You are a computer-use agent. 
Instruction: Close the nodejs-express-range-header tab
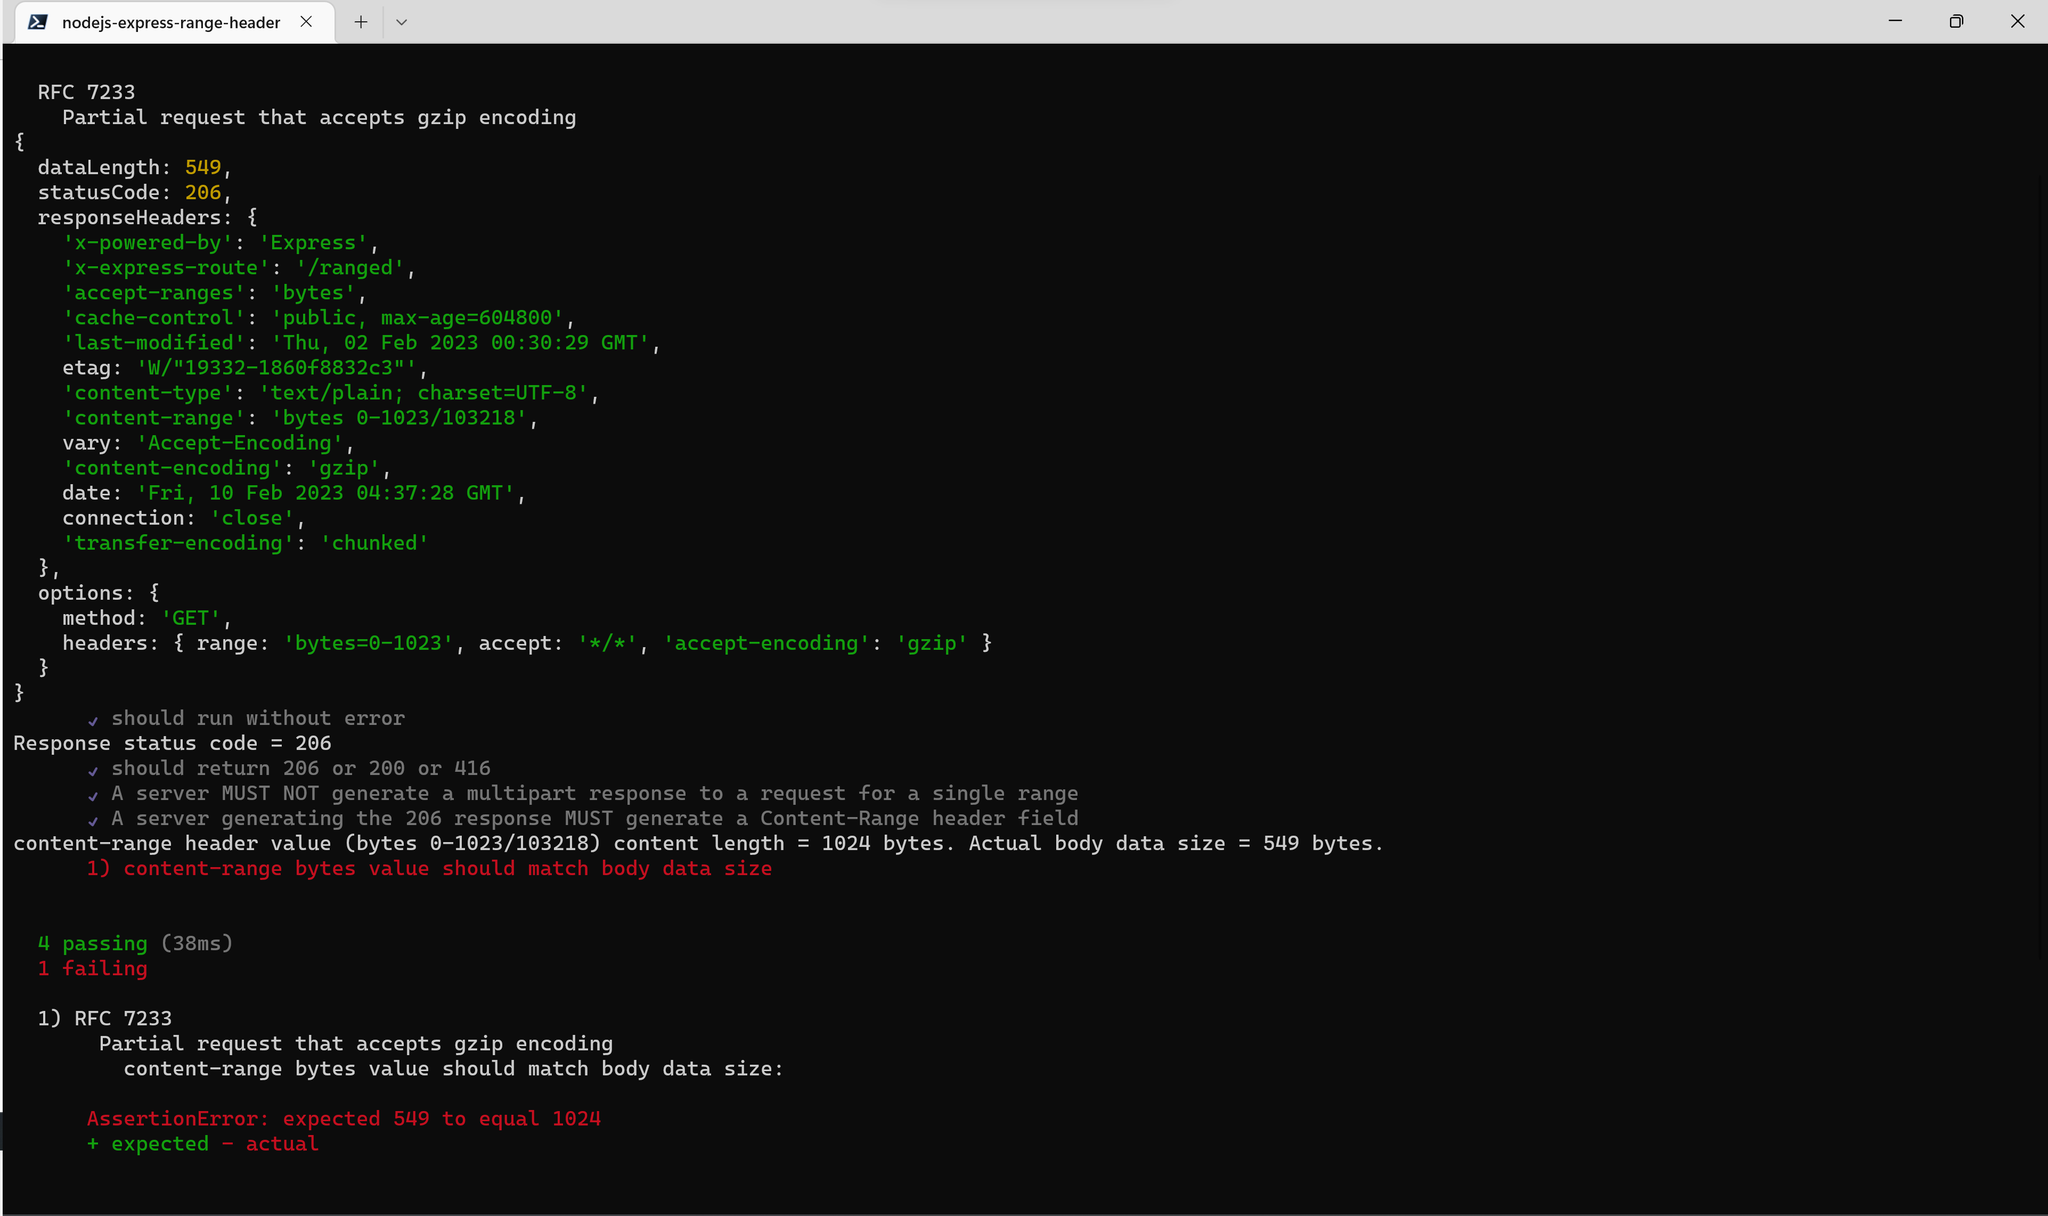tap(306, 21)
